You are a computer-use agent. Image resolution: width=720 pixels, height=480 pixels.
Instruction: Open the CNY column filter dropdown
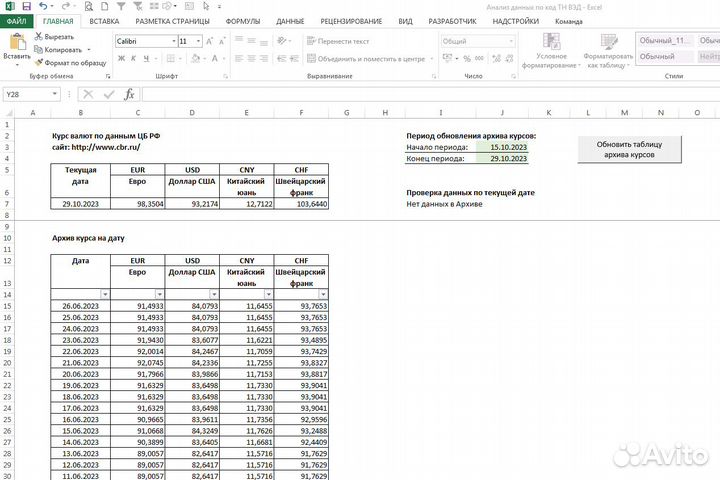(x=269, y=294)
